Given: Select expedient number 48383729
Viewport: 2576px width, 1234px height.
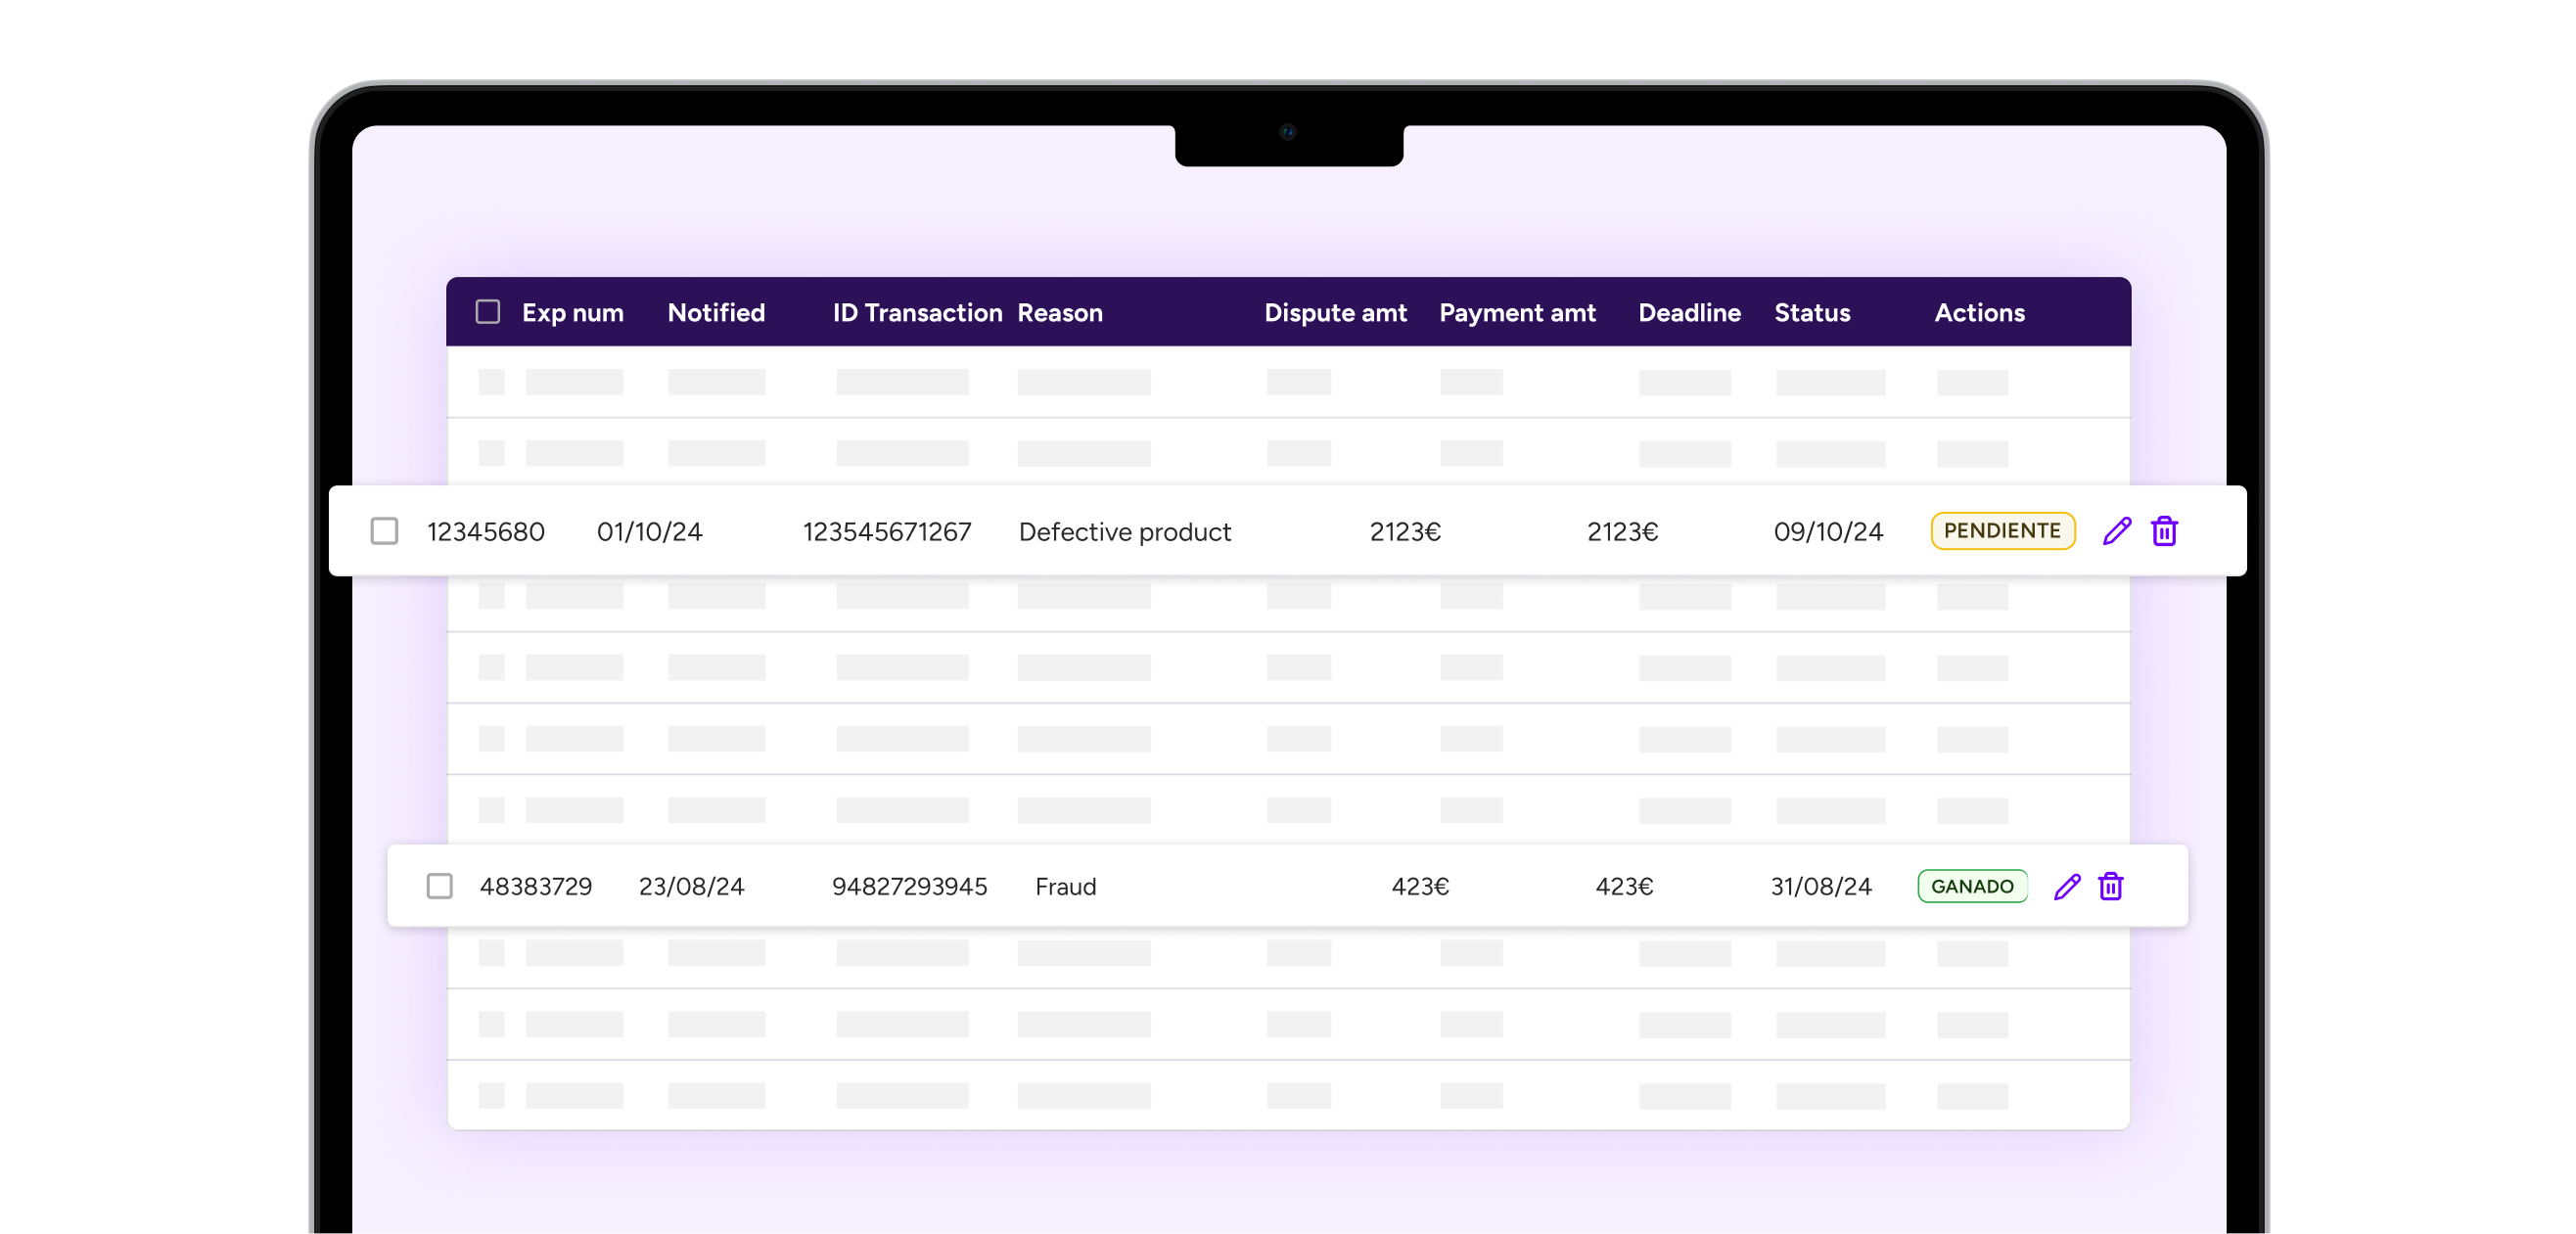Looking at the screenshot, I should tap(536, 887).
